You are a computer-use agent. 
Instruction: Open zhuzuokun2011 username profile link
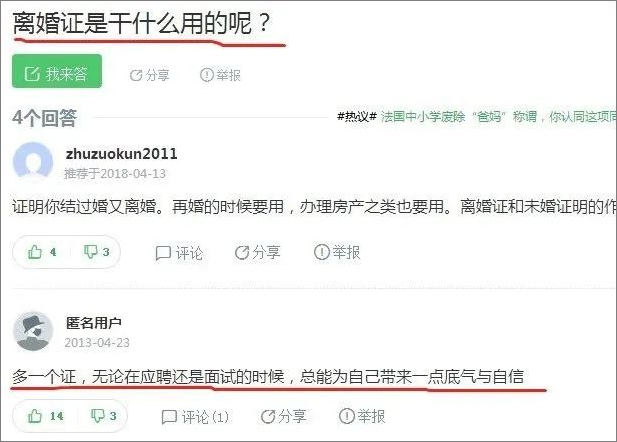point(122,154)
